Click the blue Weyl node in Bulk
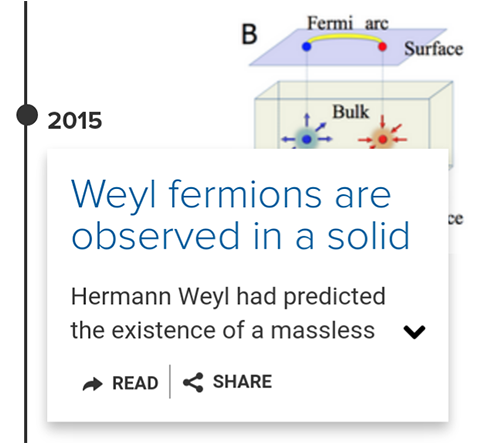 [307, 139]
